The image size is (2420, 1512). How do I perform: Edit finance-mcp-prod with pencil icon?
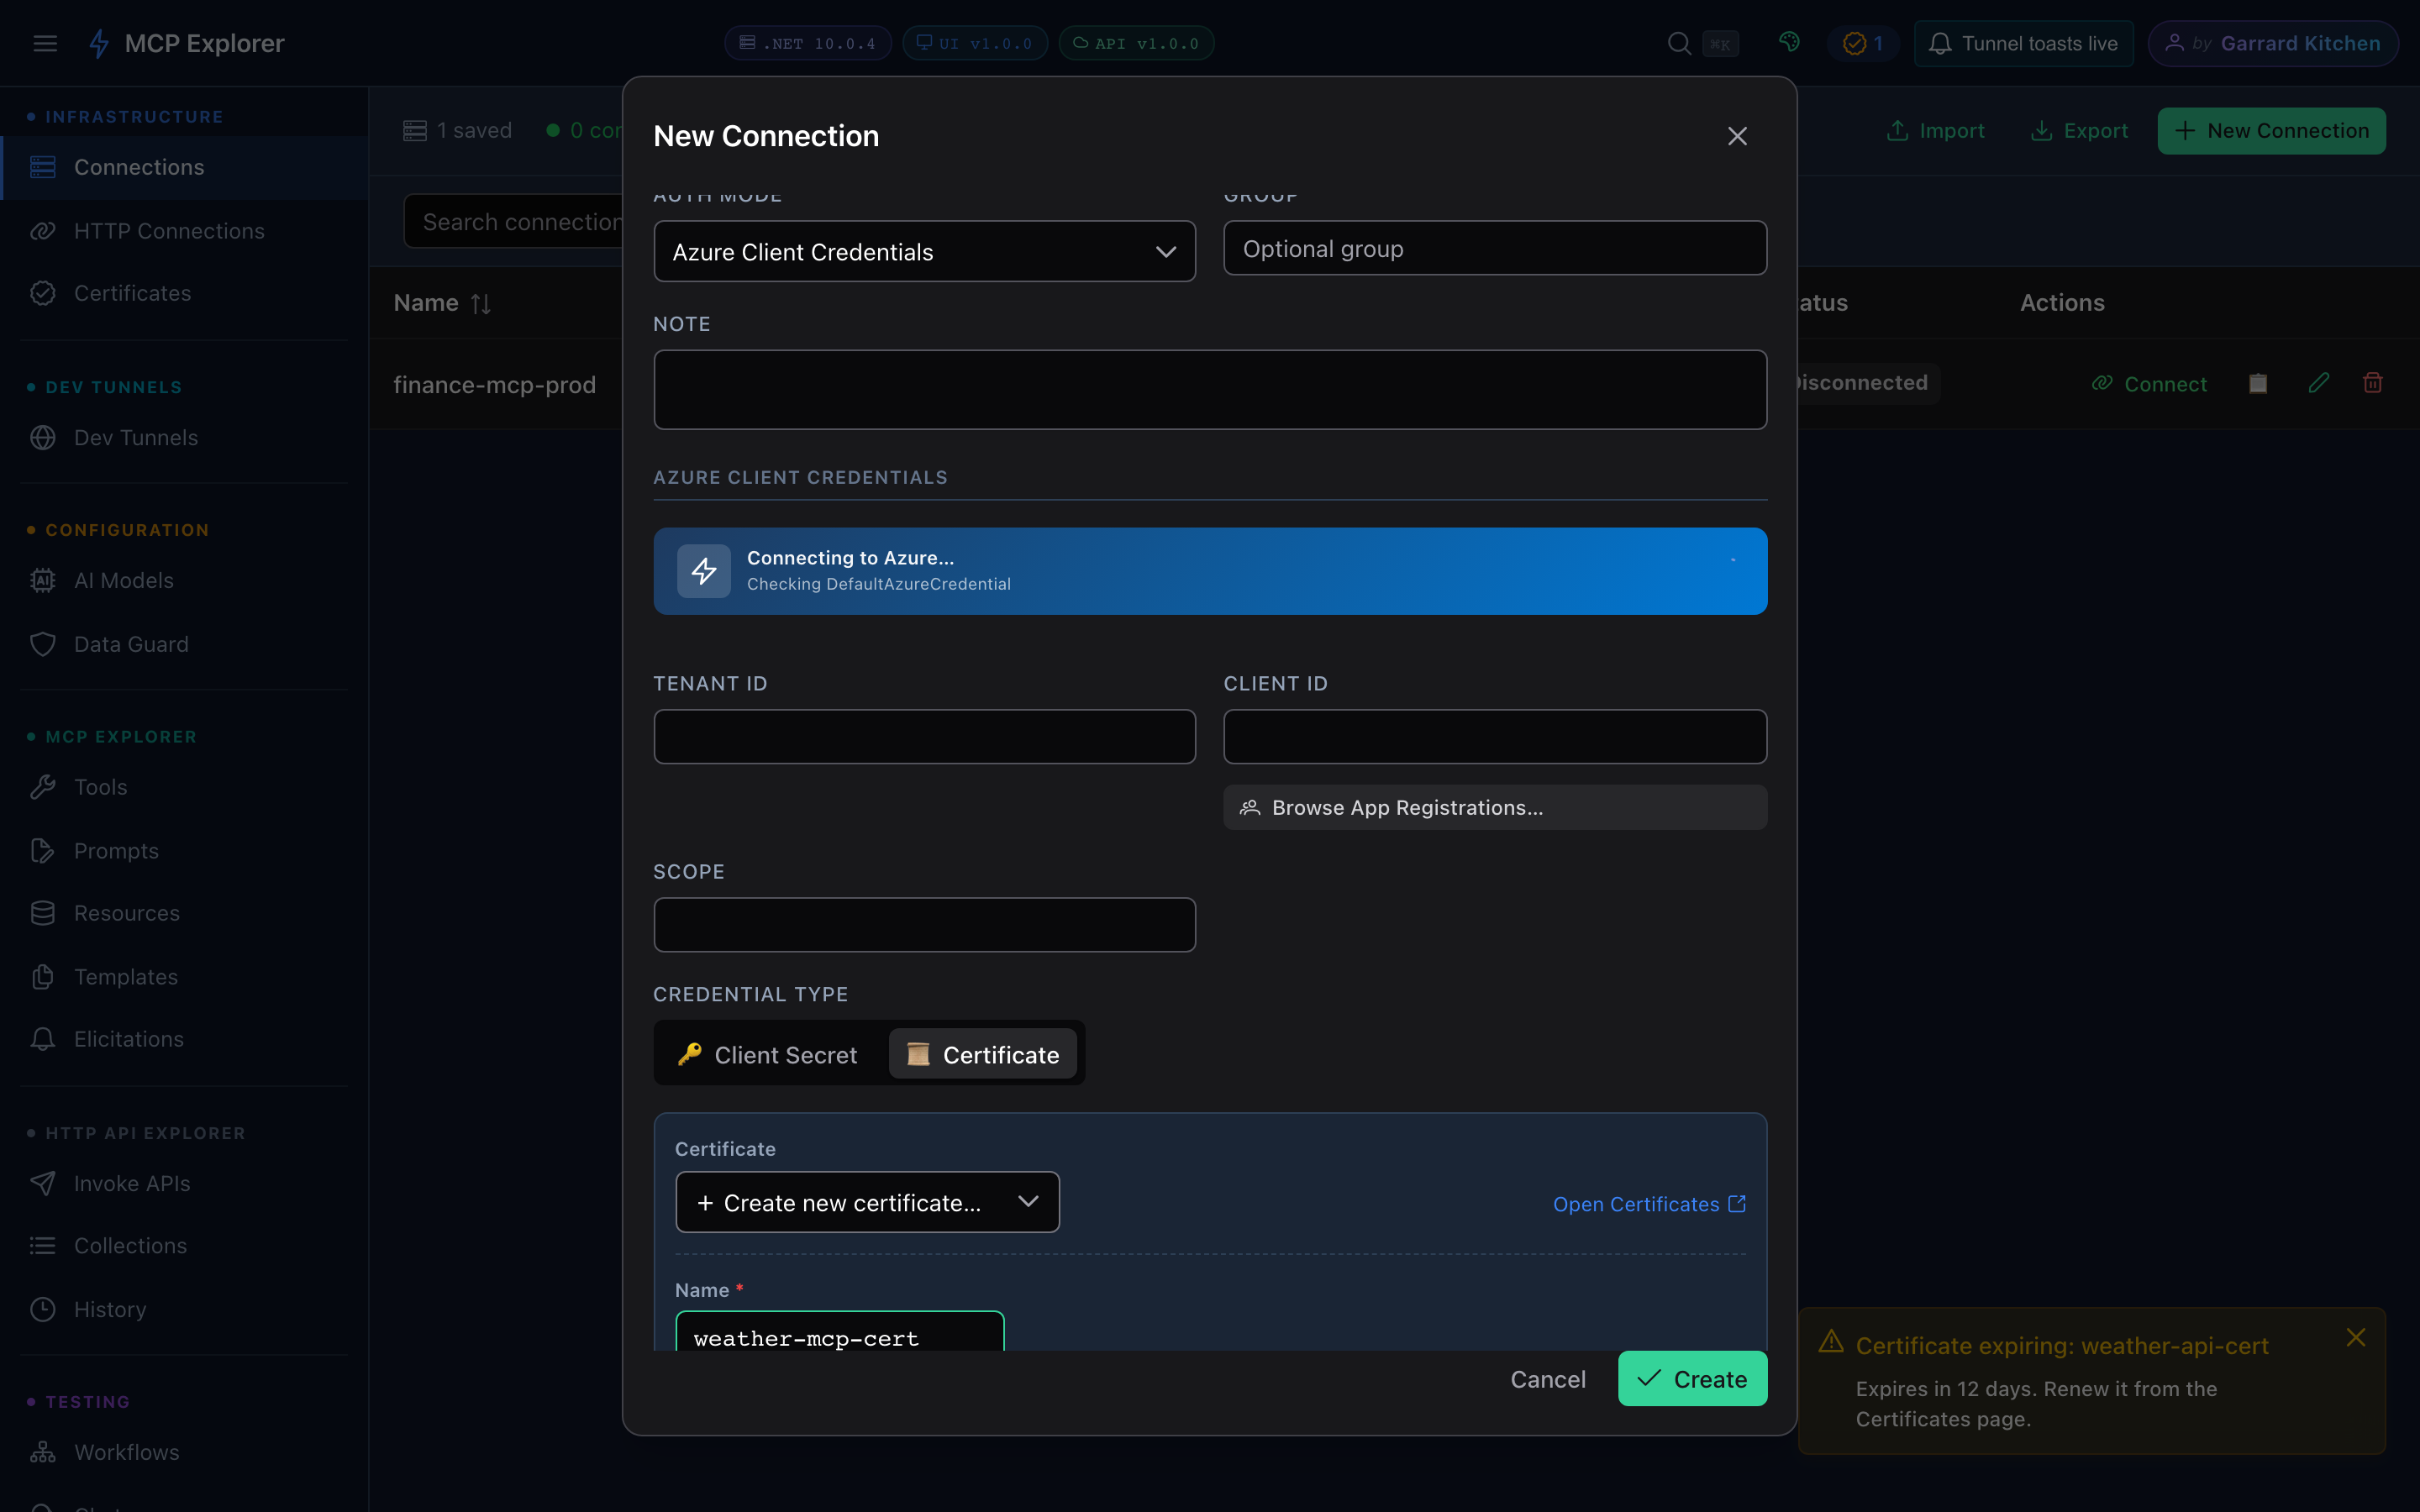[2318, 383]
